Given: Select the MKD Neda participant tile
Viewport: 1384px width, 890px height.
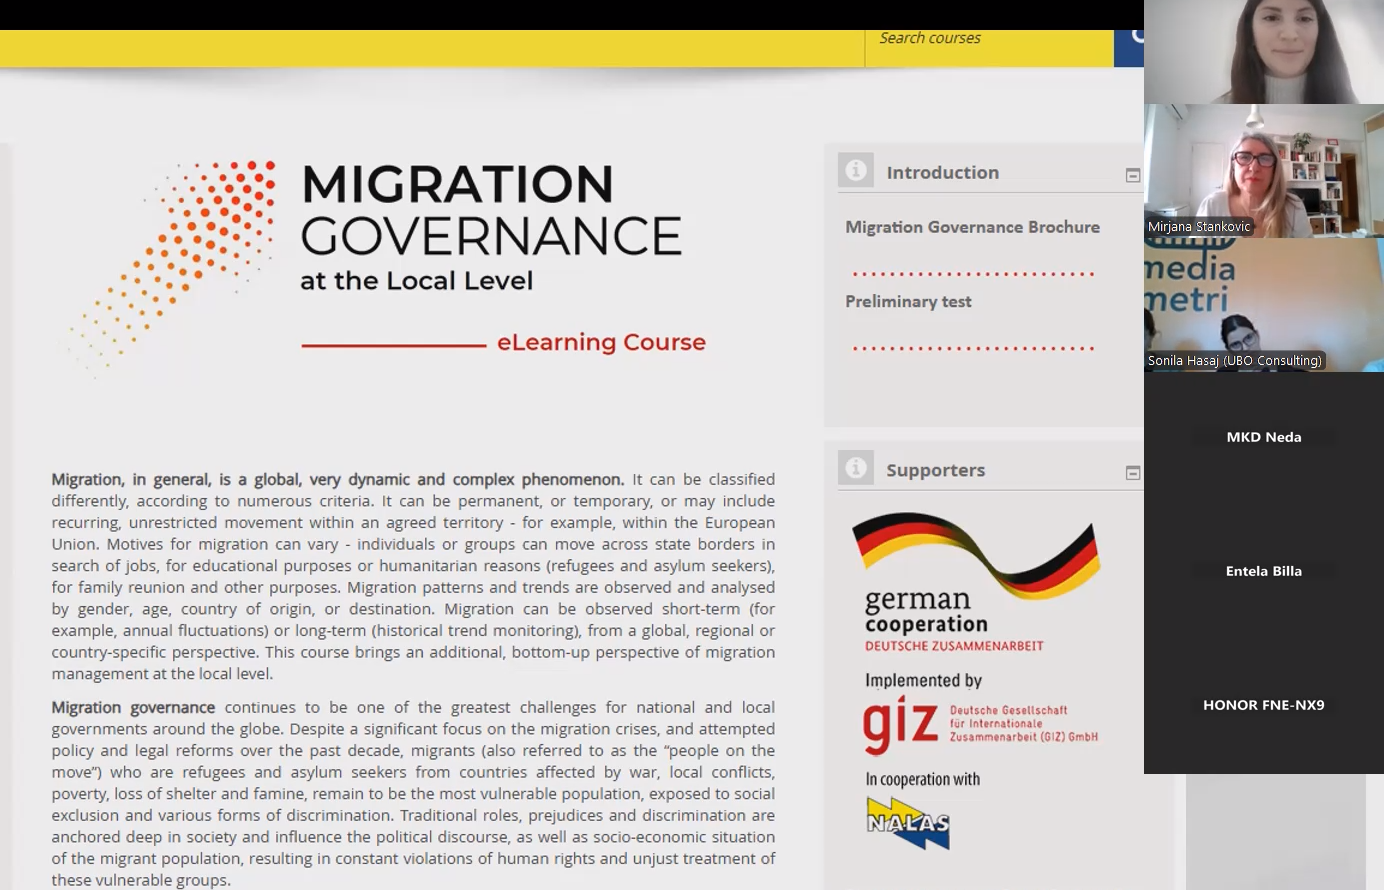Looking at the screenshot, I should 1264,437.
